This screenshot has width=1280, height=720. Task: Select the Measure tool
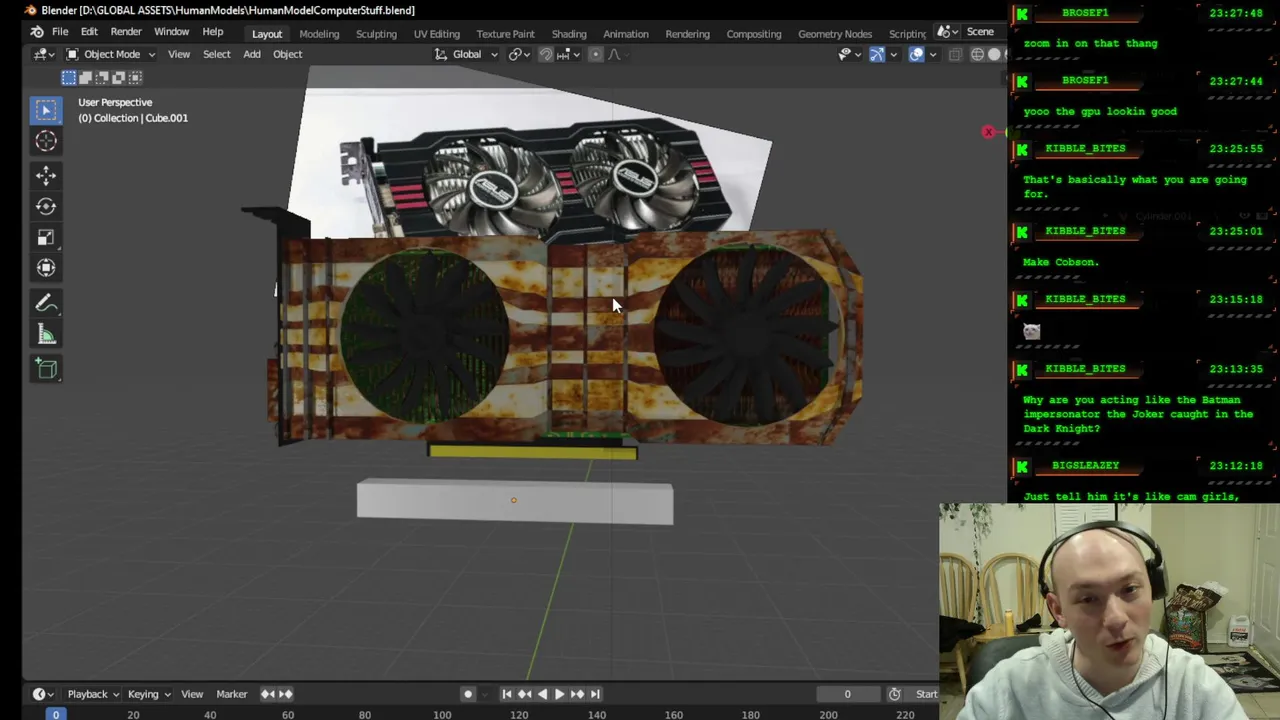tap(46, 334)
